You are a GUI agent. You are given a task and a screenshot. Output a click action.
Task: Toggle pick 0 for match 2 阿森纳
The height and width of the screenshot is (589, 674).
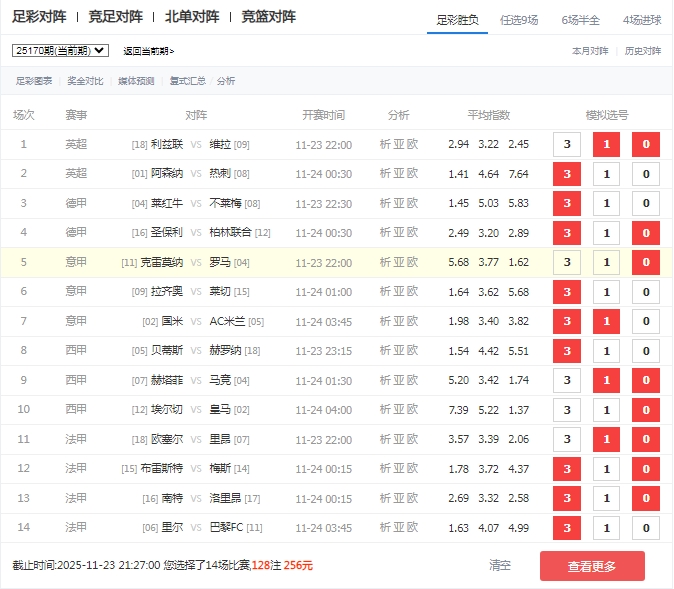[x=646, y=174]
